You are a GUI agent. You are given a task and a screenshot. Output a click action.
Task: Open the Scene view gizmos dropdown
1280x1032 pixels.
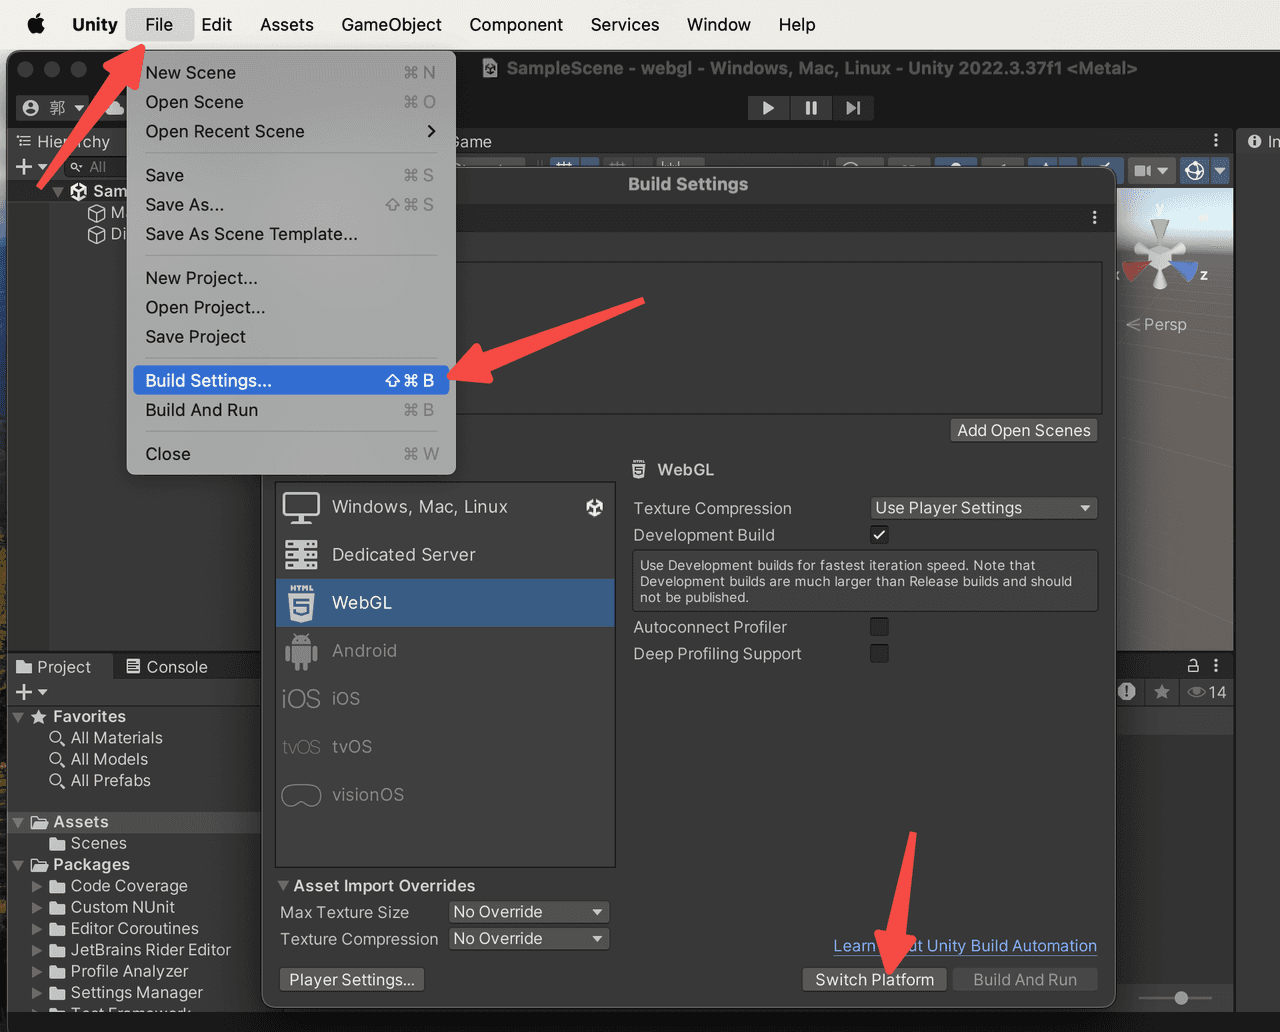1220,171
